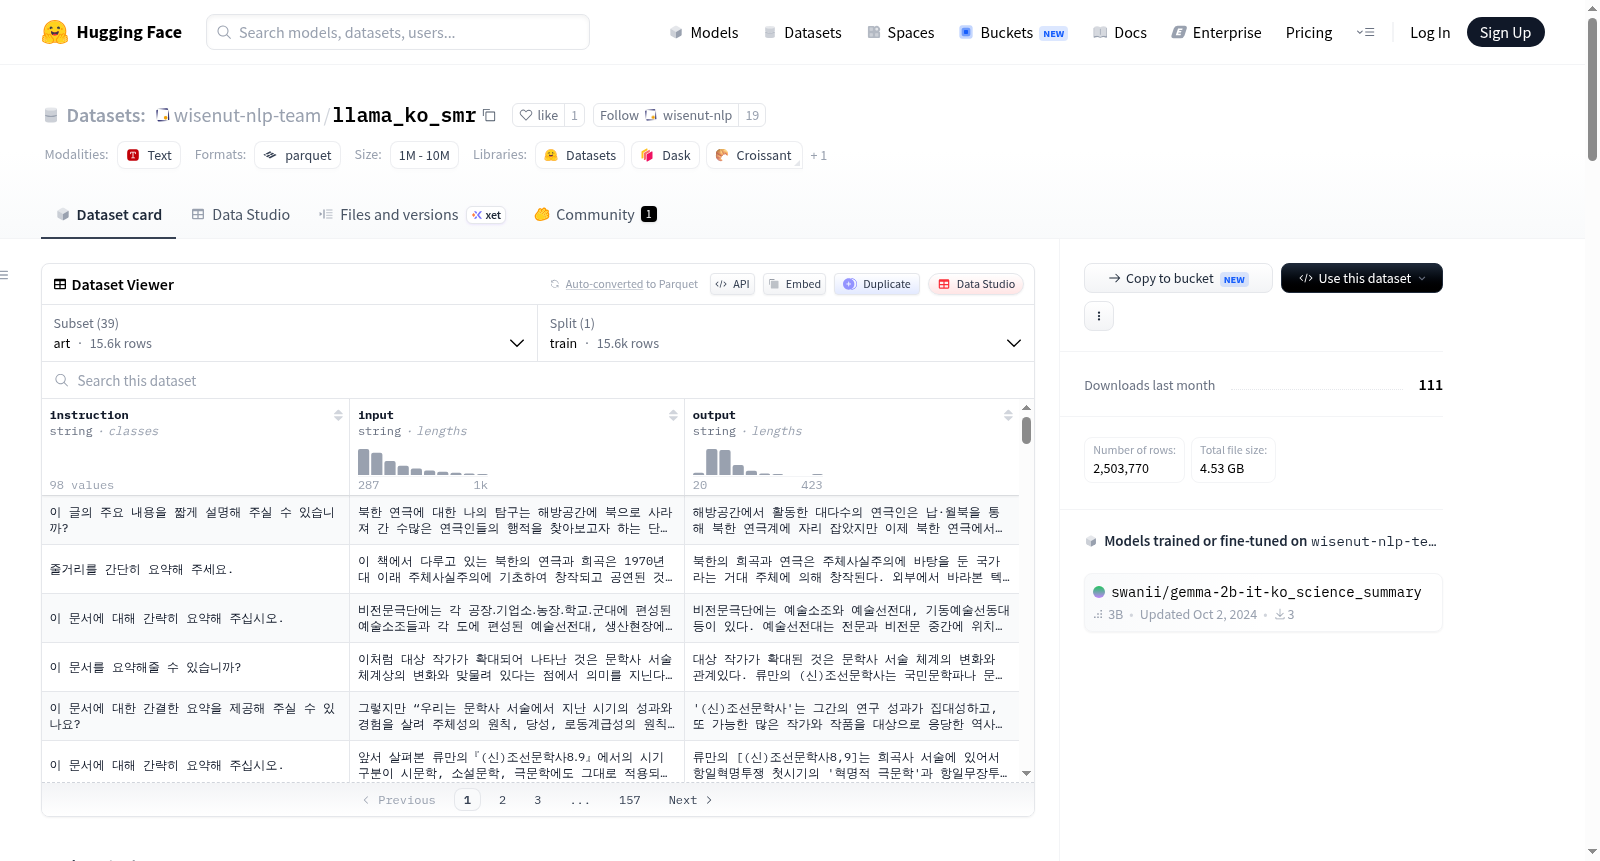The width and height of the screenshot is (1600, 861).
Task: Show the +1 additional libraries
Action: coord(818,155)
